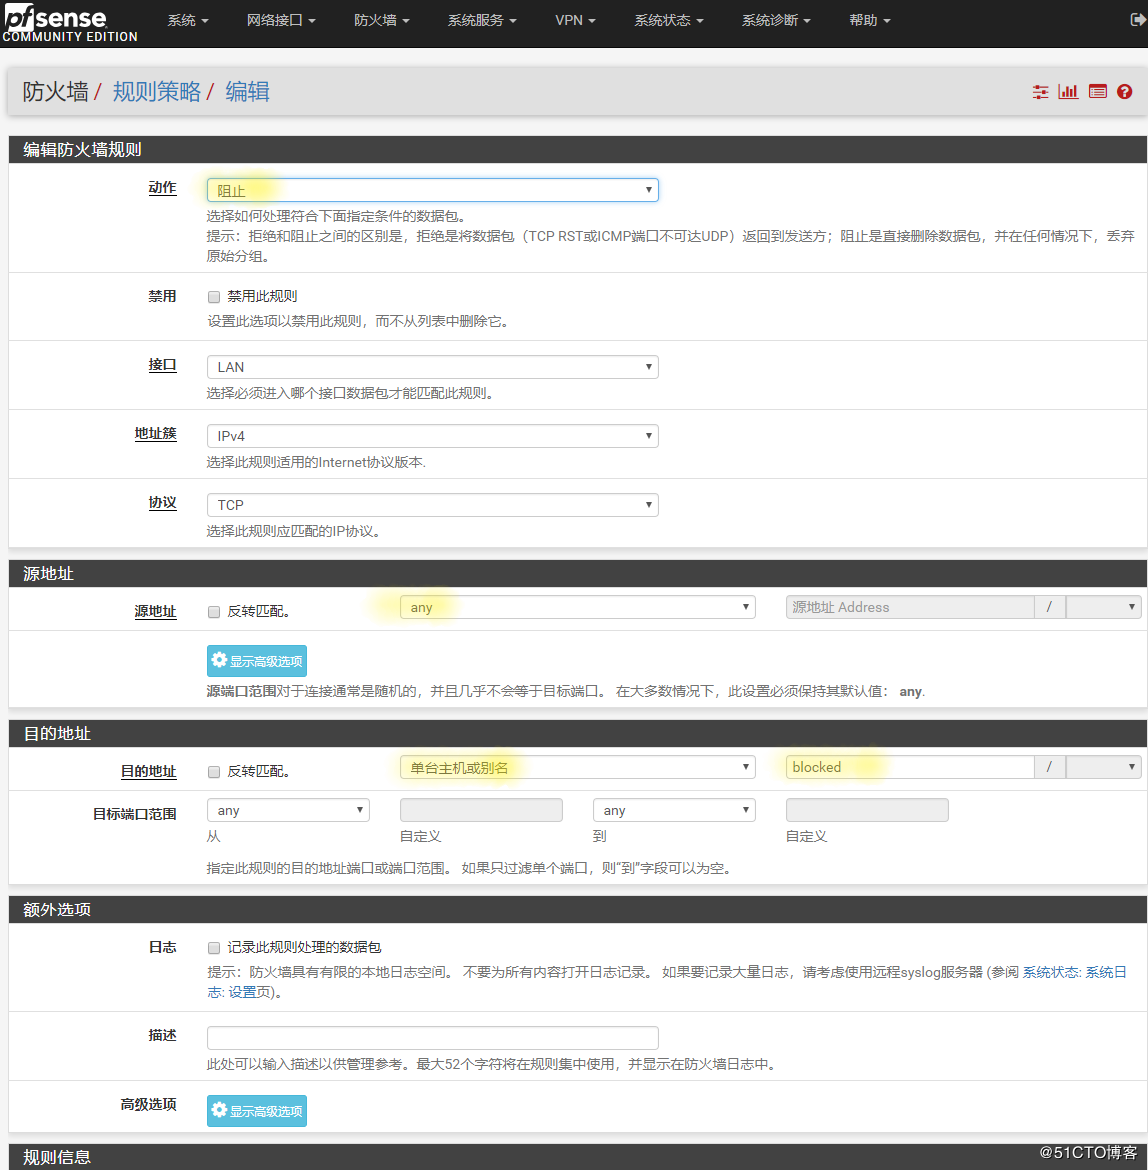The height and width of the screenshot is (1170, 1148).
Task: Open the VPN menu
Action: [575, 20]
